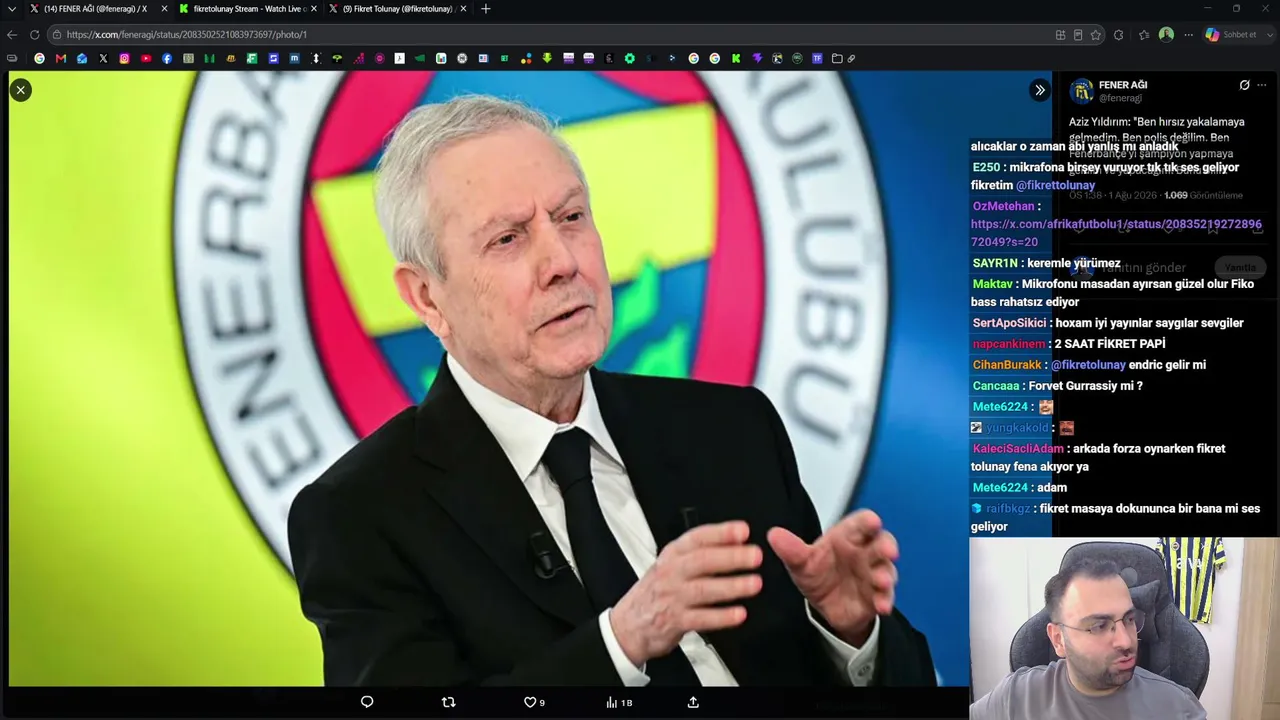Select chat username SAYR1N
Viewport: 1280px width, 720px height.
pyautogui.click(x=995, y=263)
